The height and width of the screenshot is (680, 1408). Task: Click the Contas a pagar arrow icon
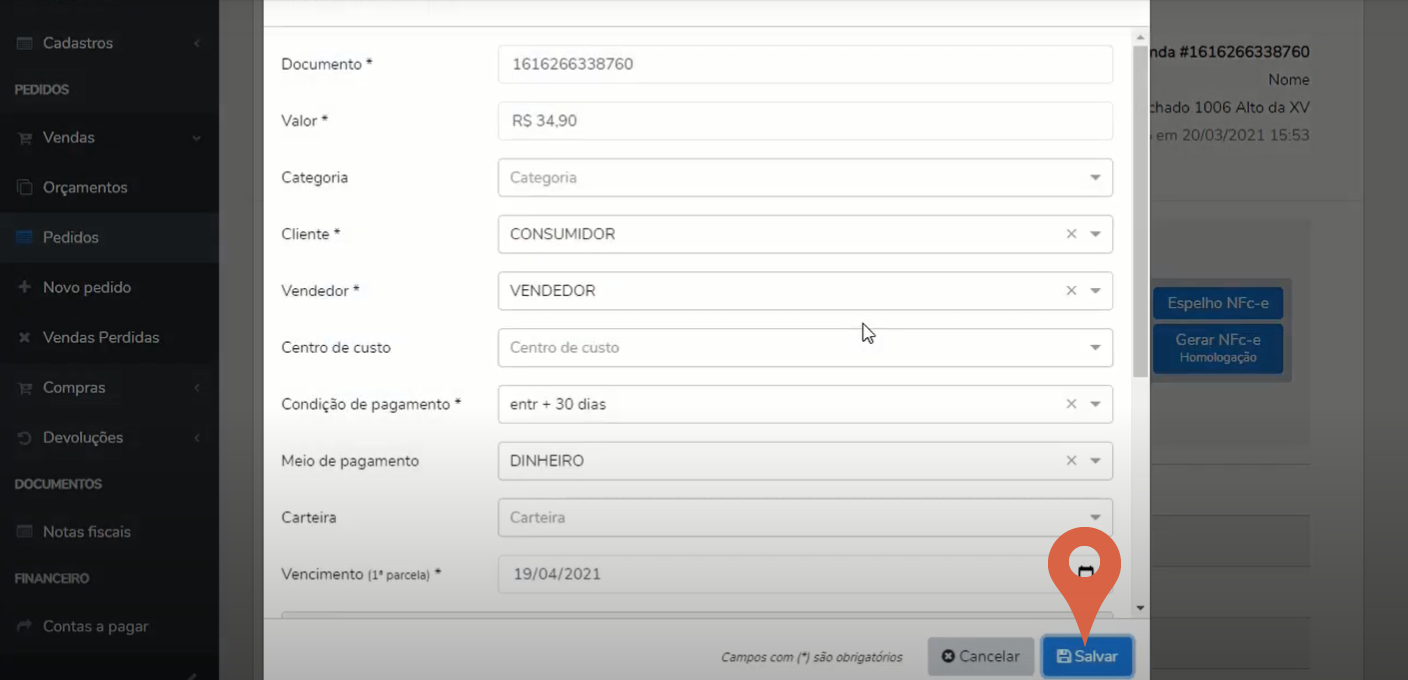point(24,626)
